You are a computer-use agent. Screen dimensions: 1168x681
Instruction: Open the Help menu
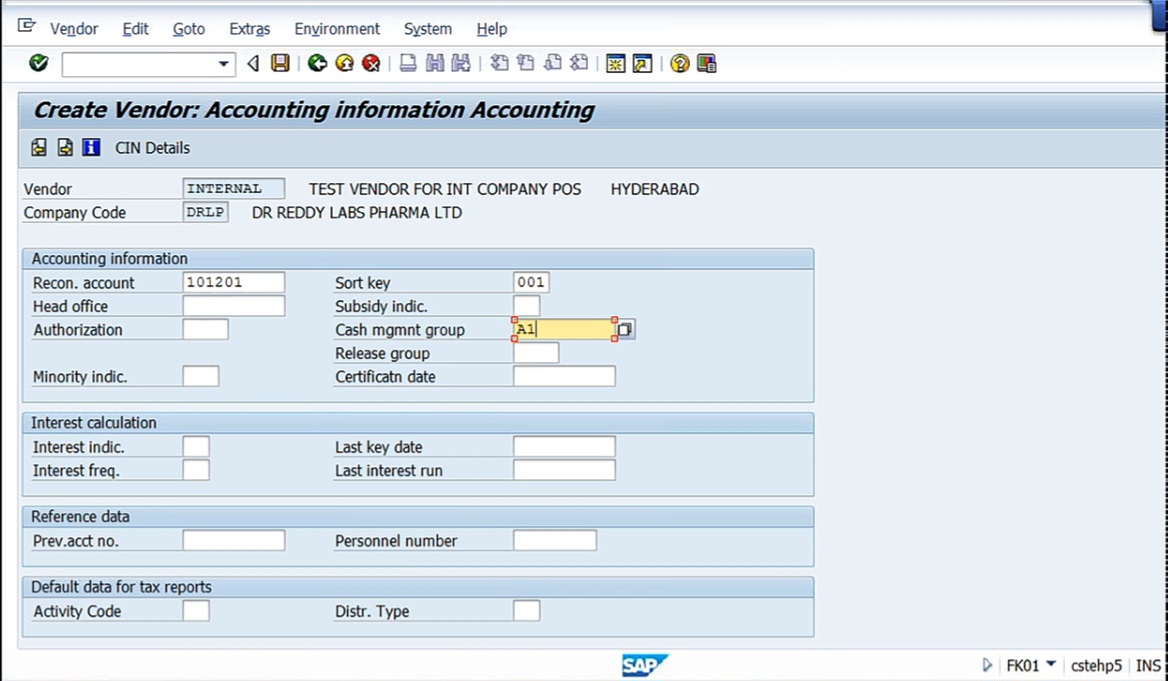(492, 28)
